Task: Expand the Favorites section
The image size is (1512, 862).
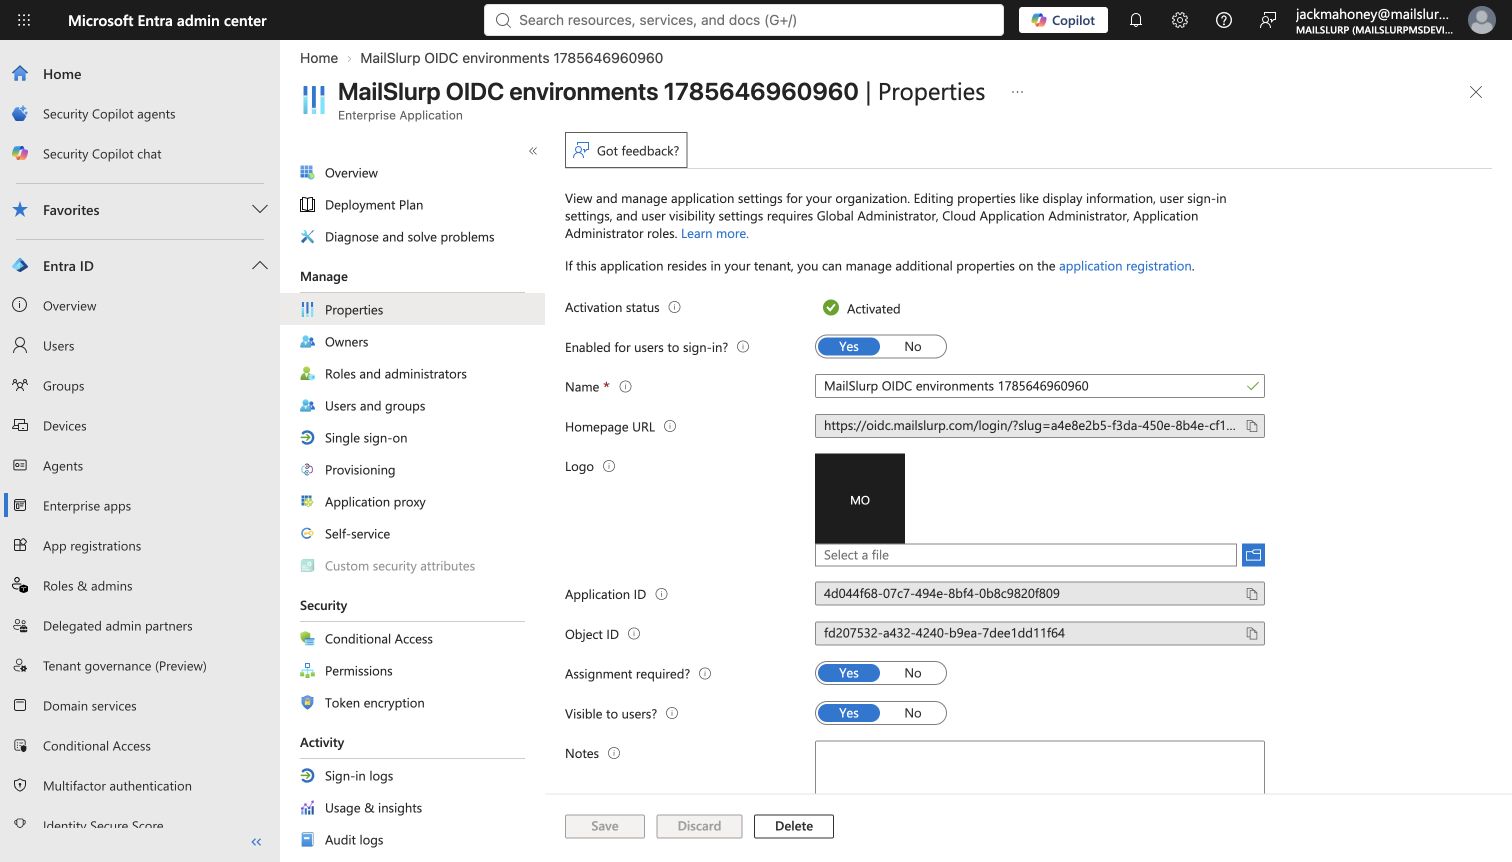Action: point(260,210)
